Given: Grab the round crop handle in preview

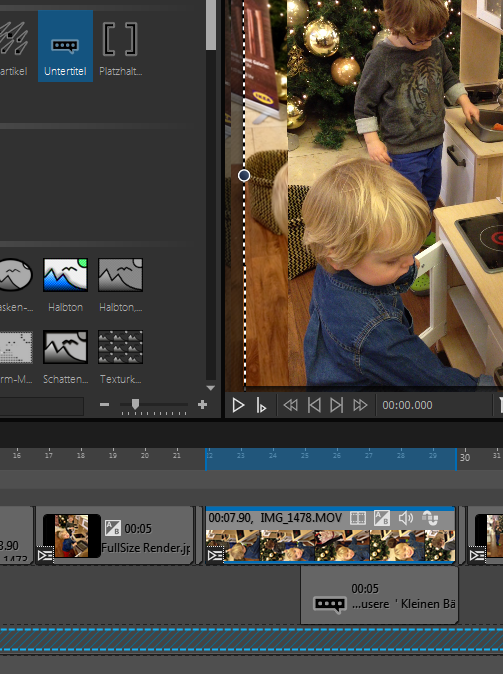Looking at the screenshot, I should tap(244, 175).
